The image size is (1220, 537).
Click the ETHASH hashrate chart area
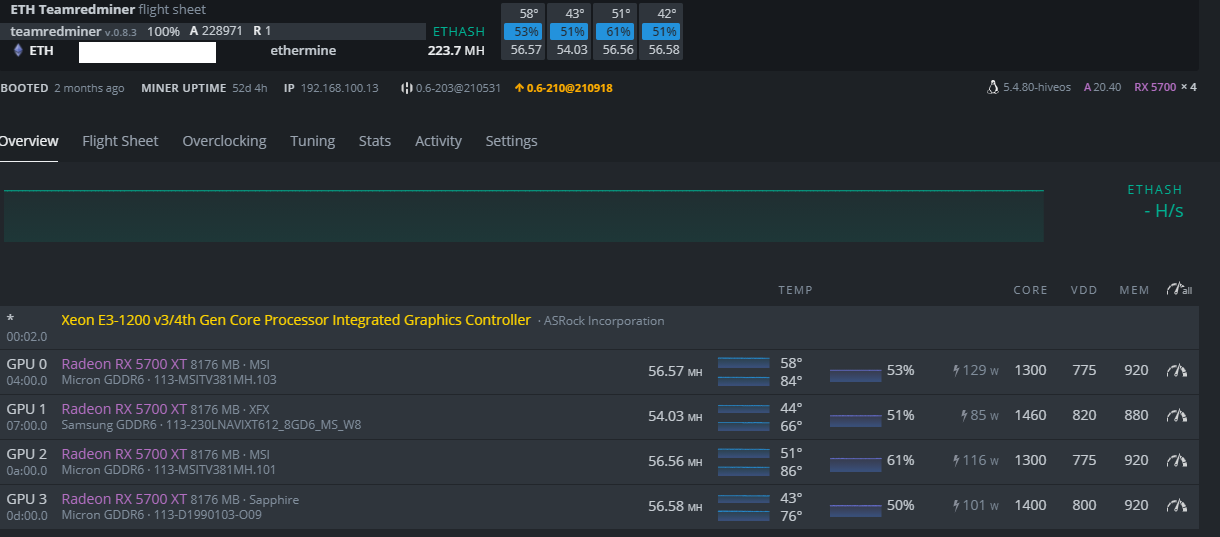[x=523, y=215]
